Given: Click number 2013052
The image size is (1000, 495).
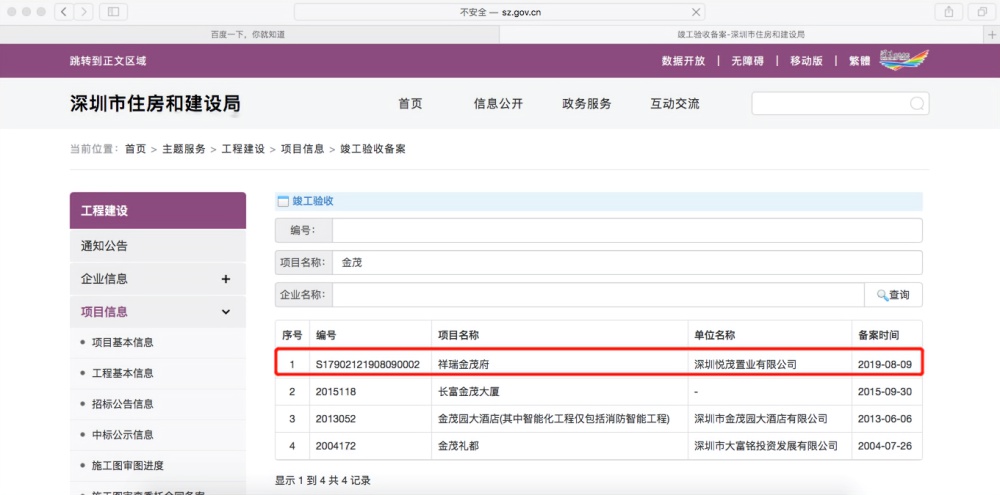Looking at the screenshot, I should 336,419.
